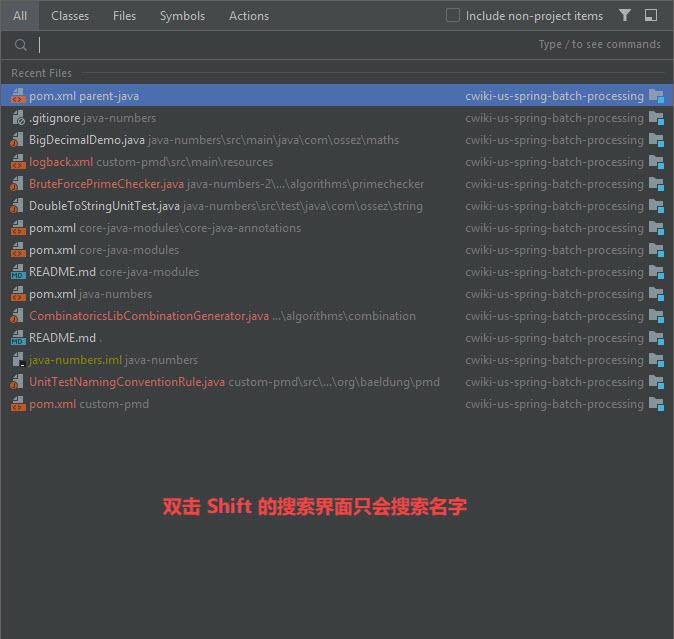The height and width of the screenshot is (639, 674).
Task: Open CombinatoricsLibCombinationGenerator.java result
Action: coord(337,315)
